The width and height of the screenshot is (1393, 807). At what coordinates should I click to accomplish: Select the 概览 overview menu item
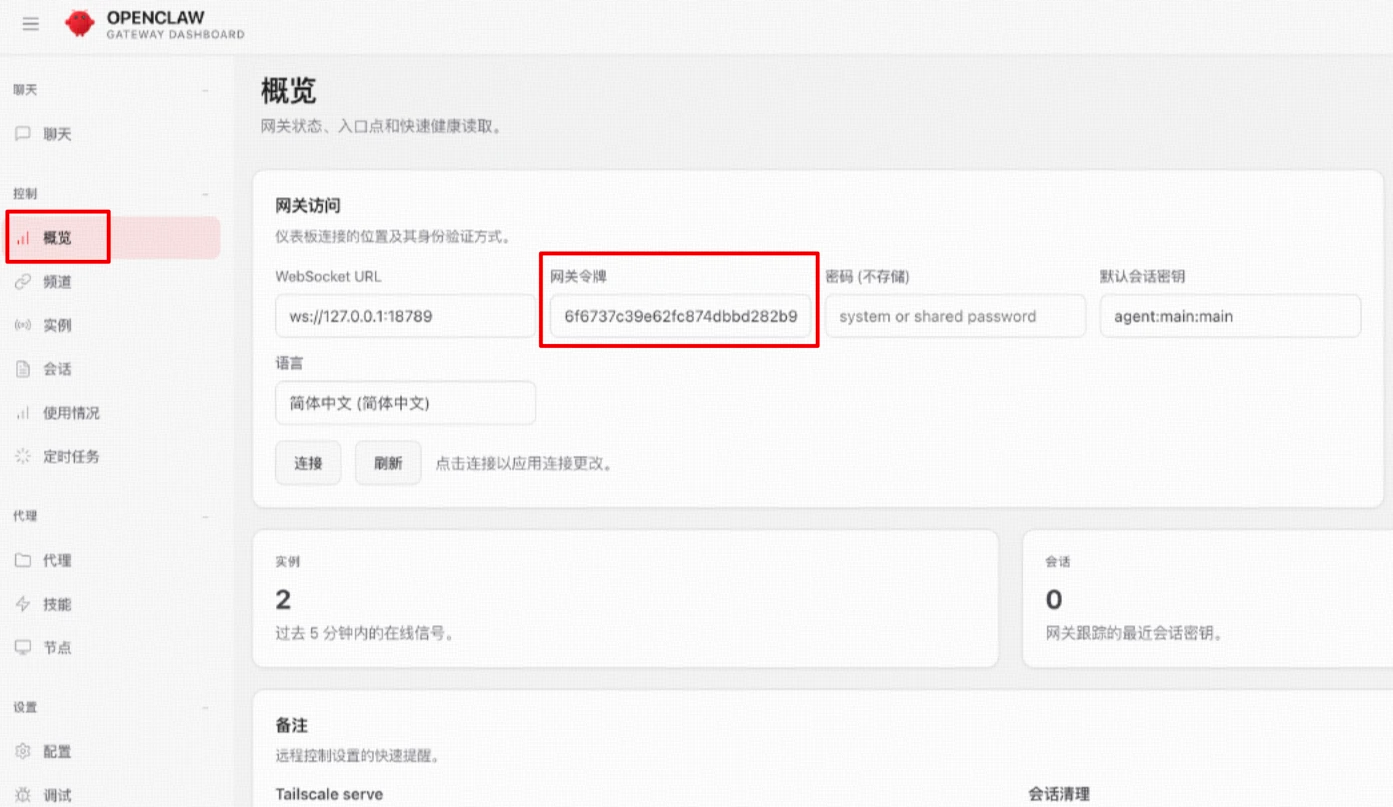pos(58,238)
